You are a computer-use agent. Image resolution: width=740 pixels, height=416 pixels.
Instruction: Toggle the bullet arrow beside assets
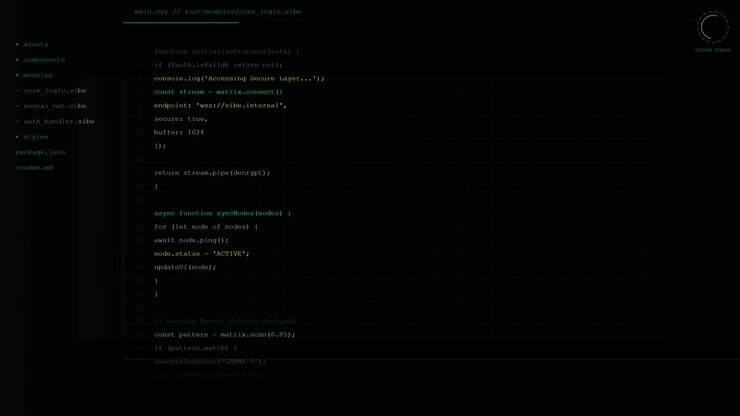point(17,44)
